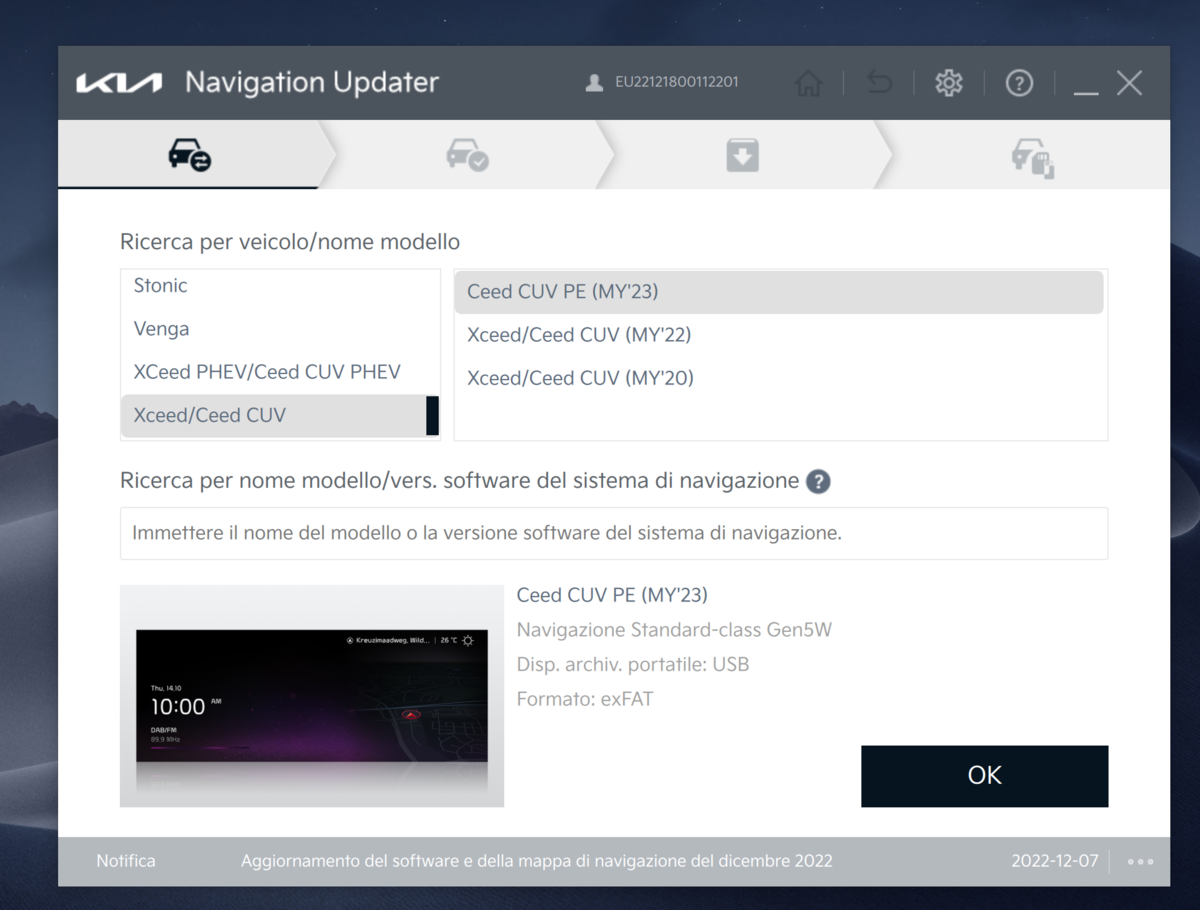Click Notifica in the status bar

126,861
